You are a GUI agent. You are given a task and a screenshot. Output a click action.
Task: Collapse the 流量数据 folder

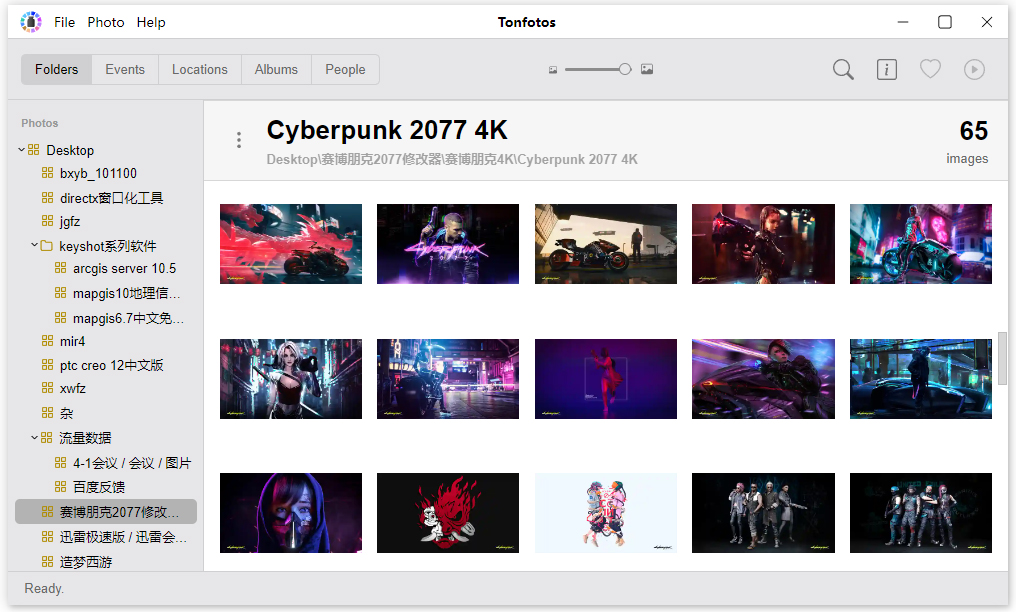pos(34,438)
